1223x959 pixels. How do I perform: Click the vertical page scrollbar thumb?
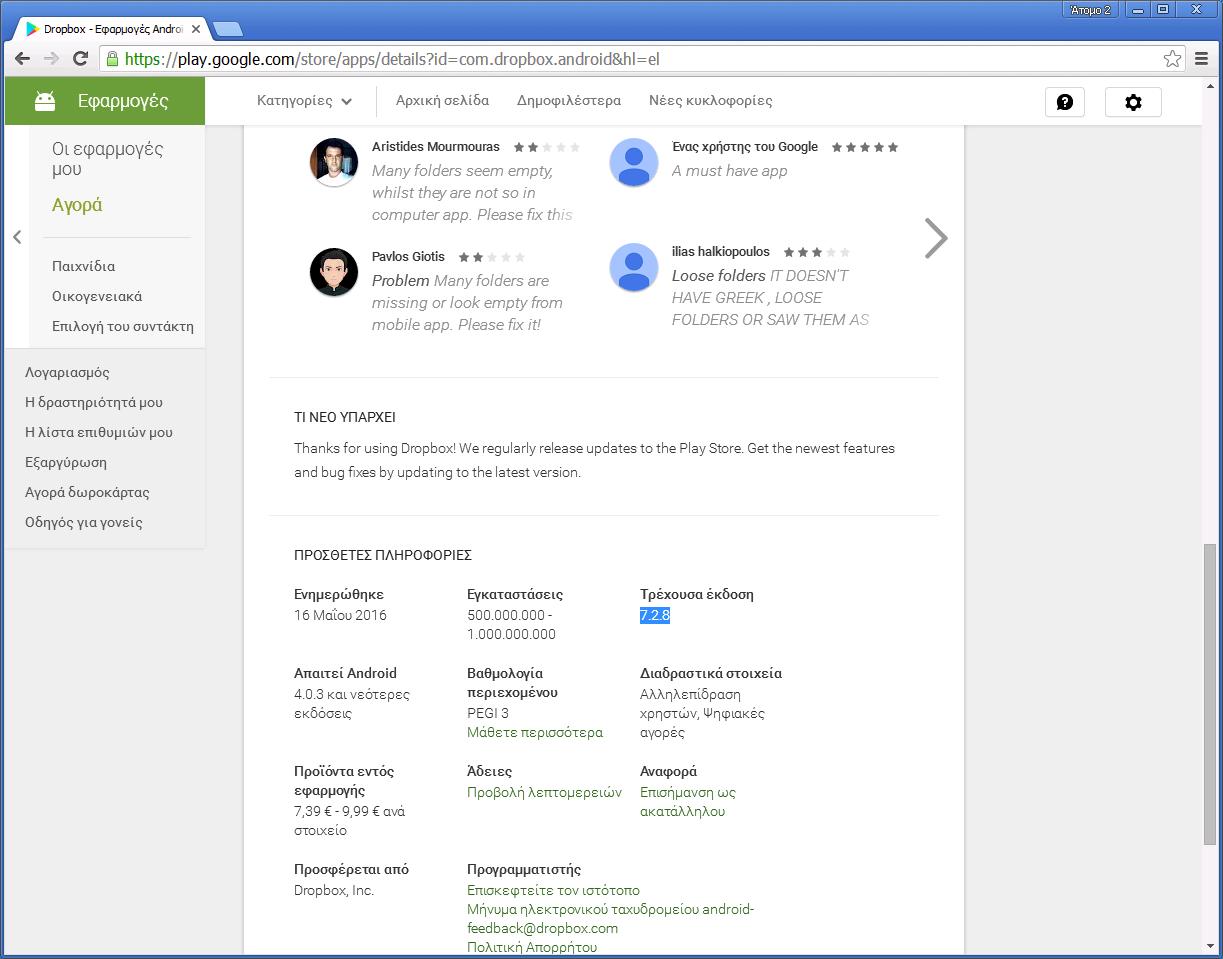click(1210, 690)
